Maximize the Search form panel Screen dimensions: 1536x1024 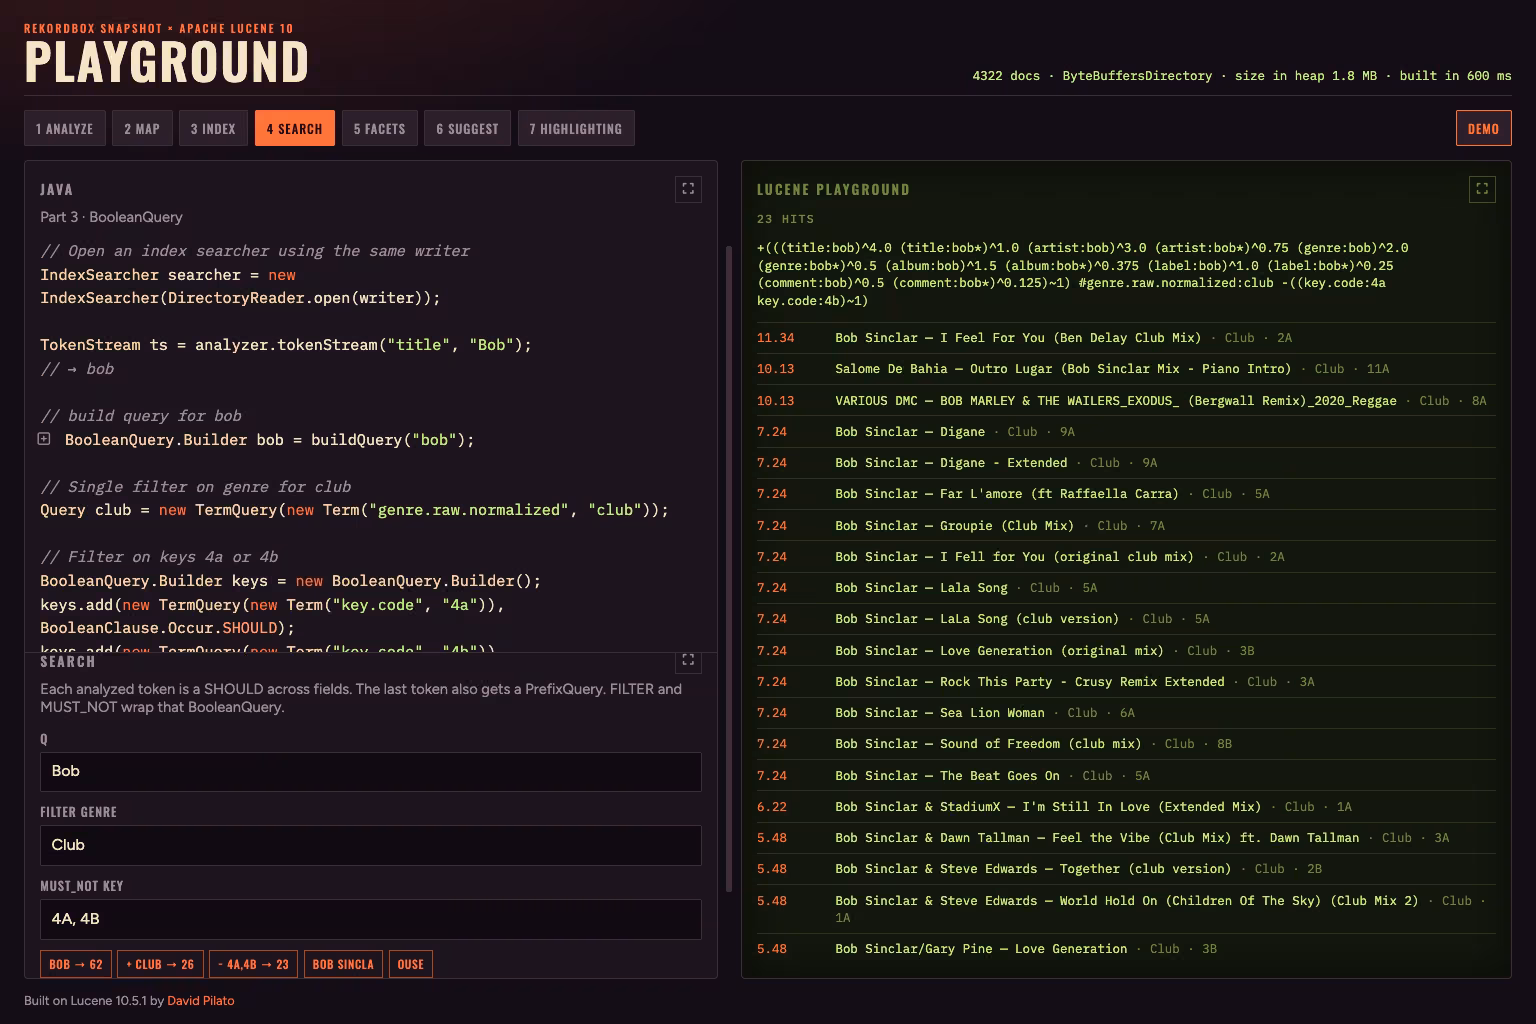[x=688, y=660]
